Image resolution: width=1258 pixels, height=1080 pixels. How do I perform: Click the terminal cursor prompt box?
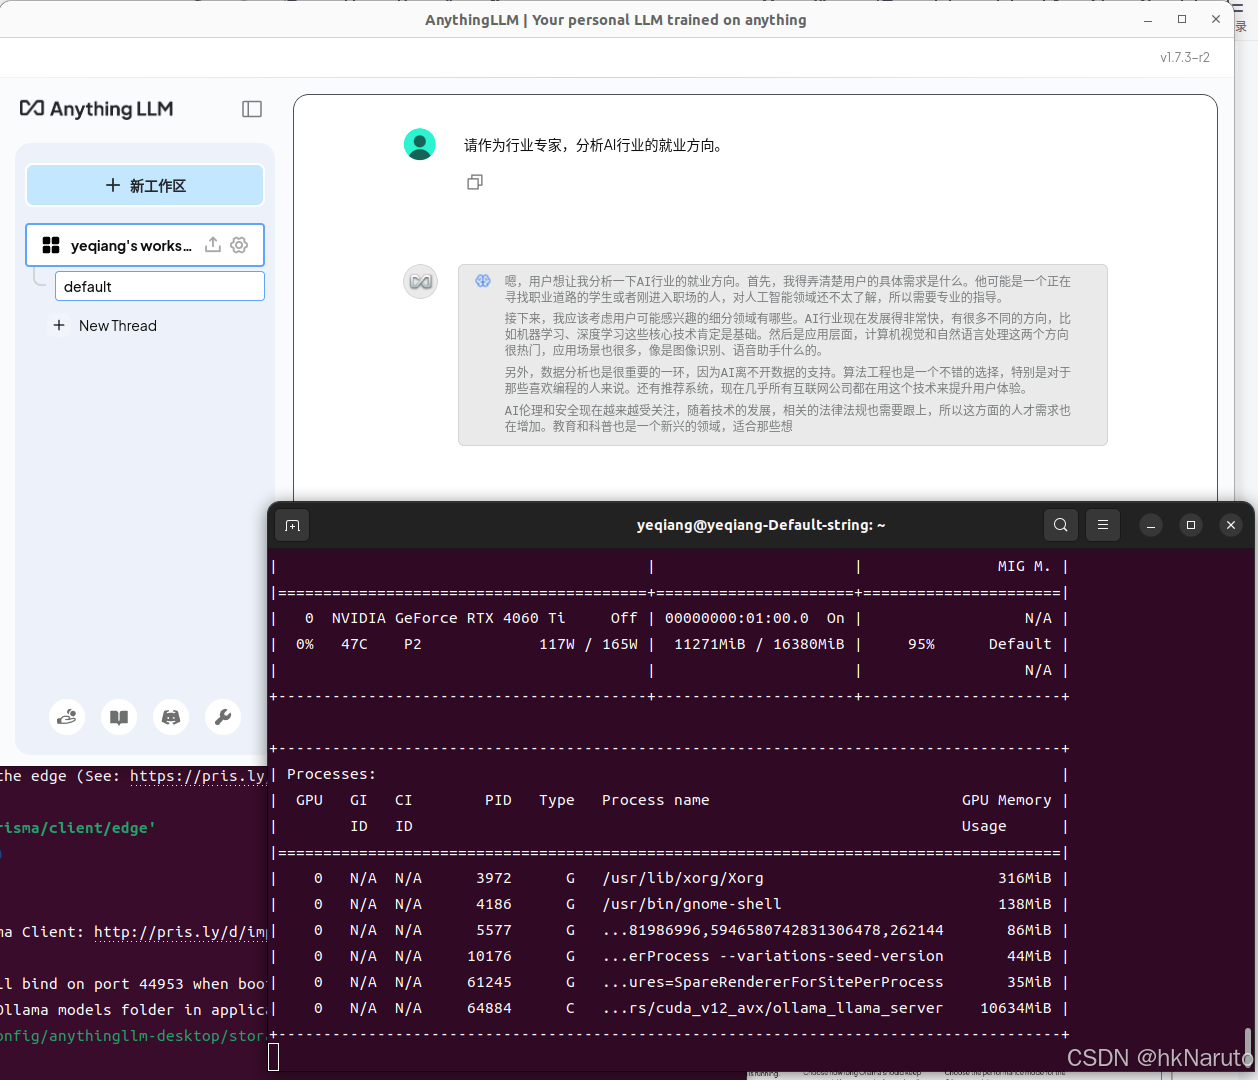pyautogui.click(x=274, y=1058)
